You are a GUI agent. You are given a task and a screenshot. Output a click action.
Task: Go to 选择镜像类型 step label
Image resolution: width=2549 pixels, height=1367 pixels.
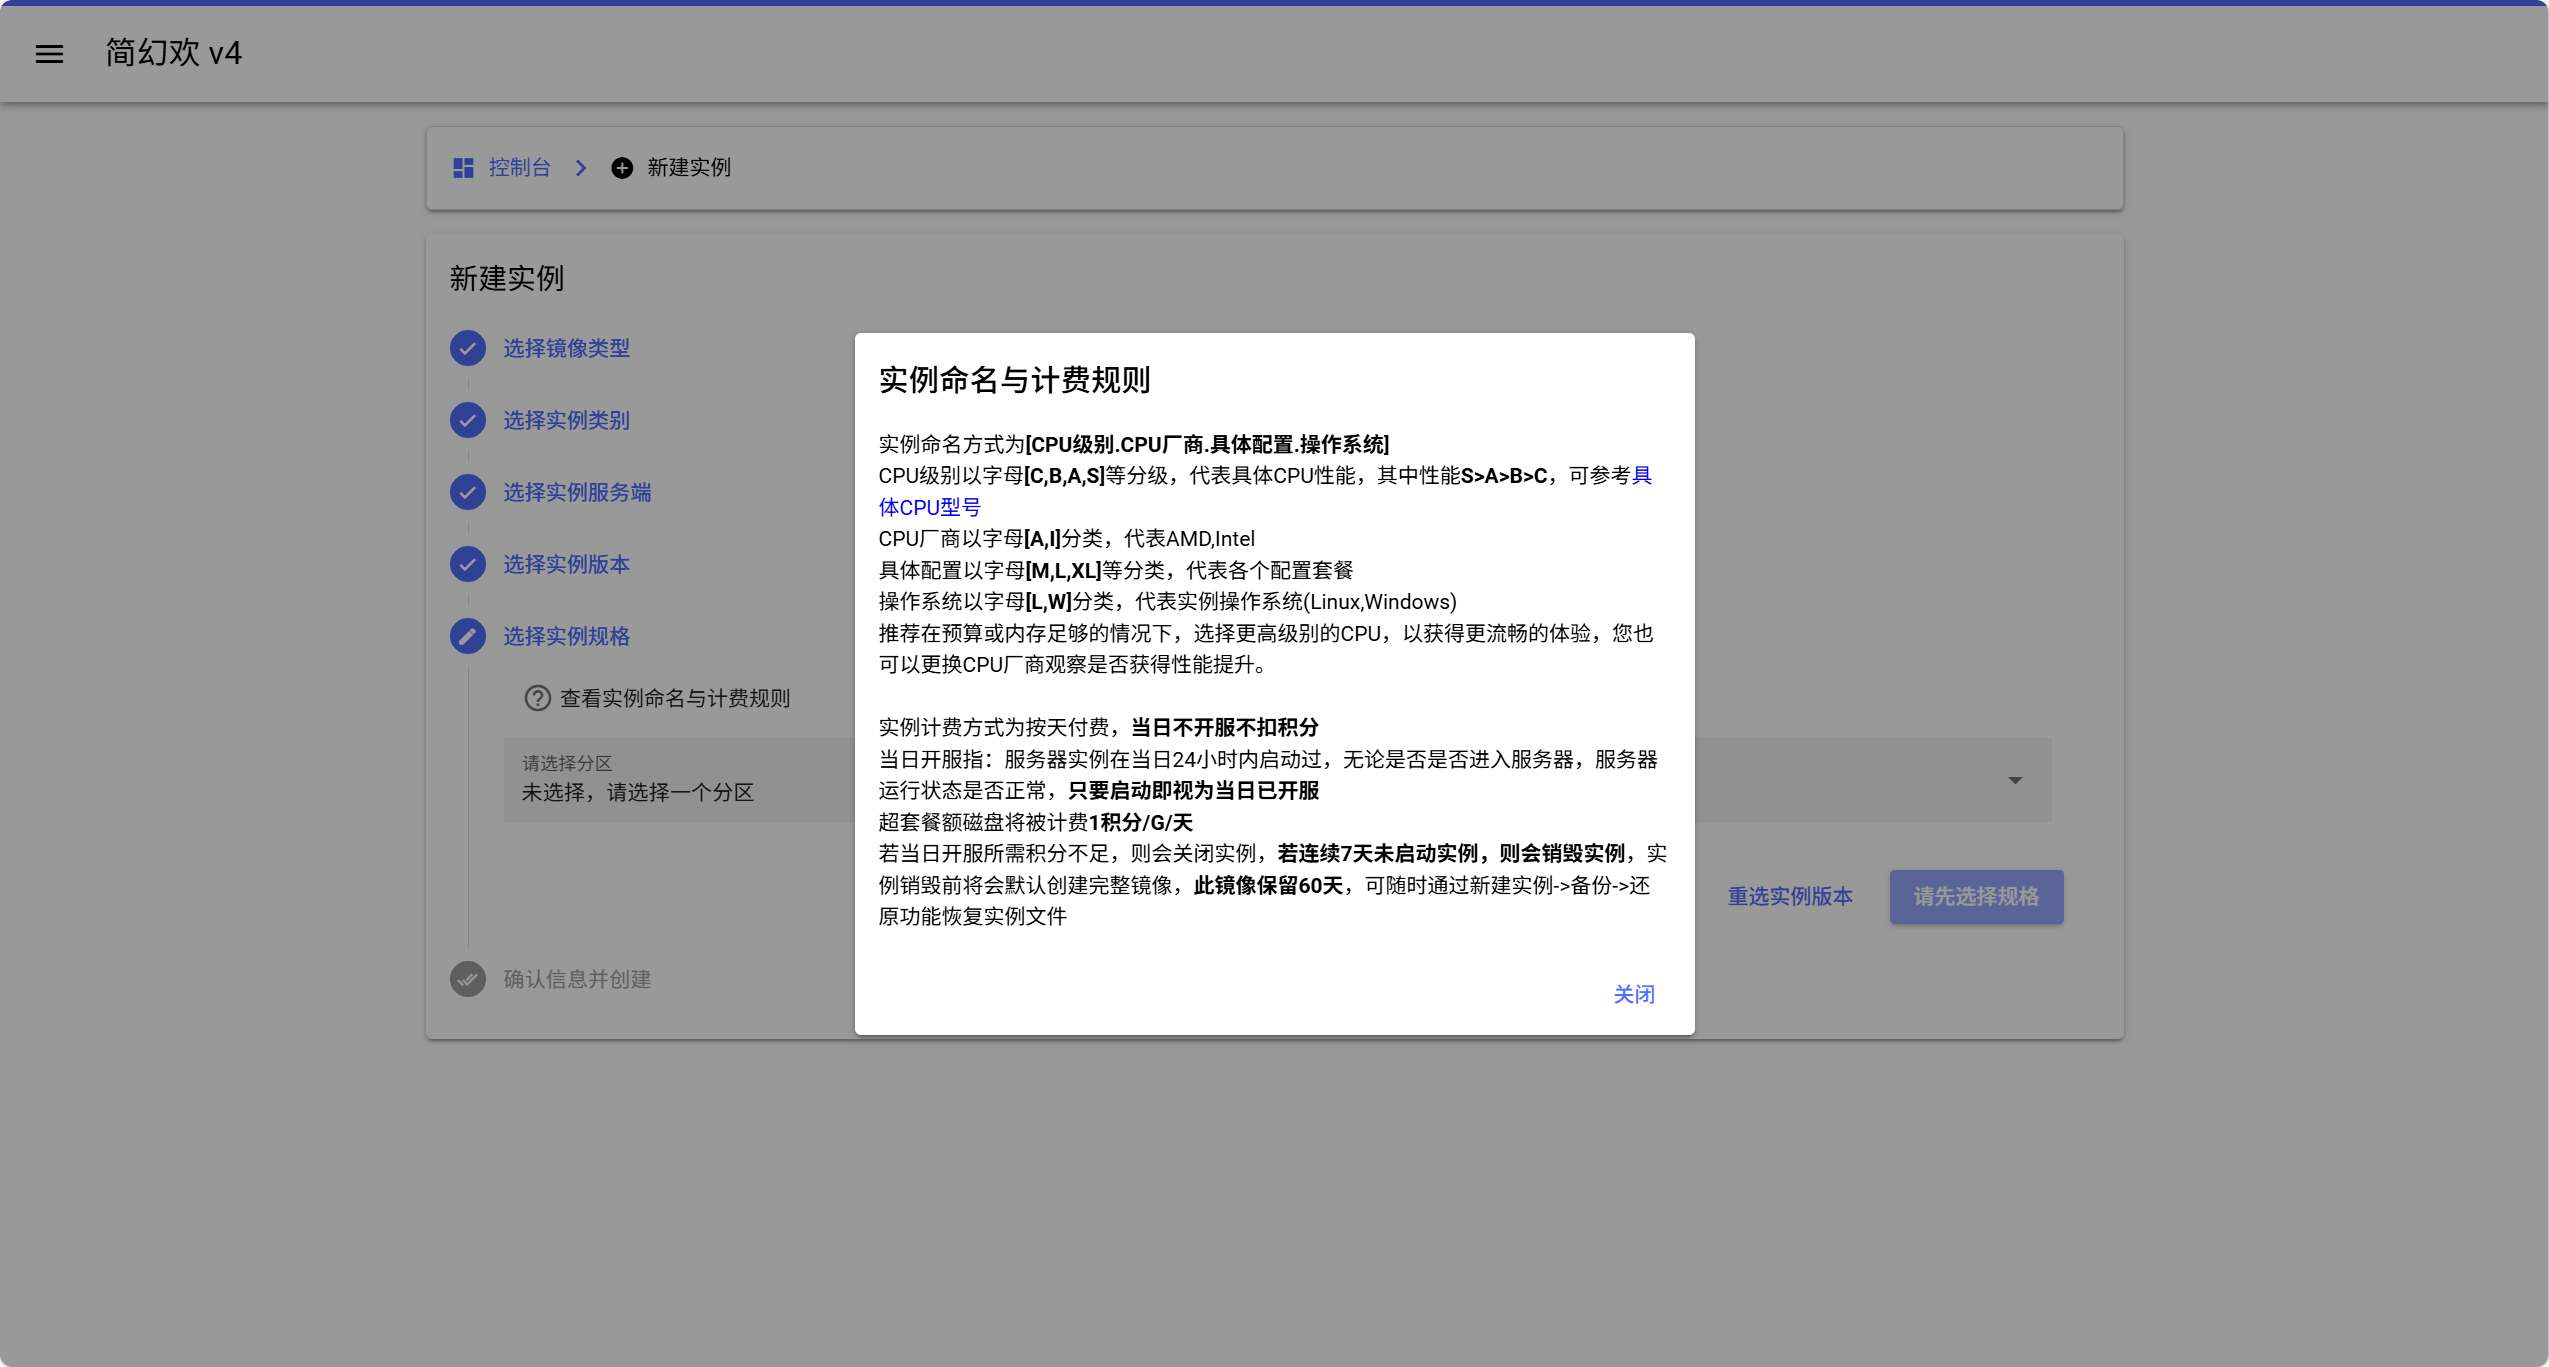566,348
